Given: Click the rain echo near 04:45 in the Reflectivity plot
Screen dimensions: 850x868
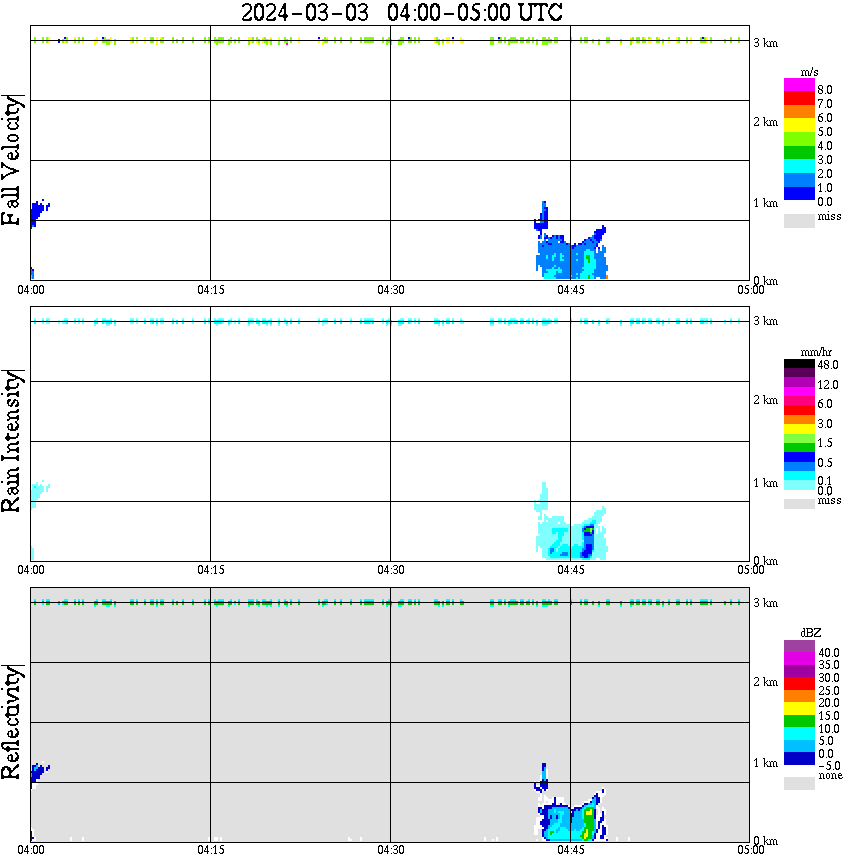Looking at the screenshot, I should (572, 822).
